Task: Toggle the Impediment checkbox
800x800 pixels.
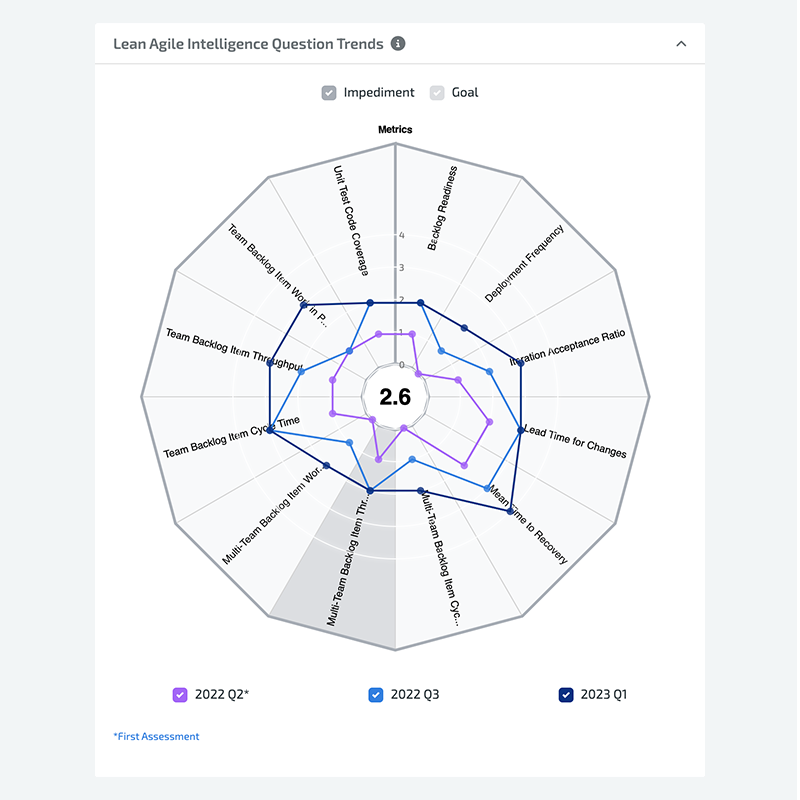Action: (329, 93)
